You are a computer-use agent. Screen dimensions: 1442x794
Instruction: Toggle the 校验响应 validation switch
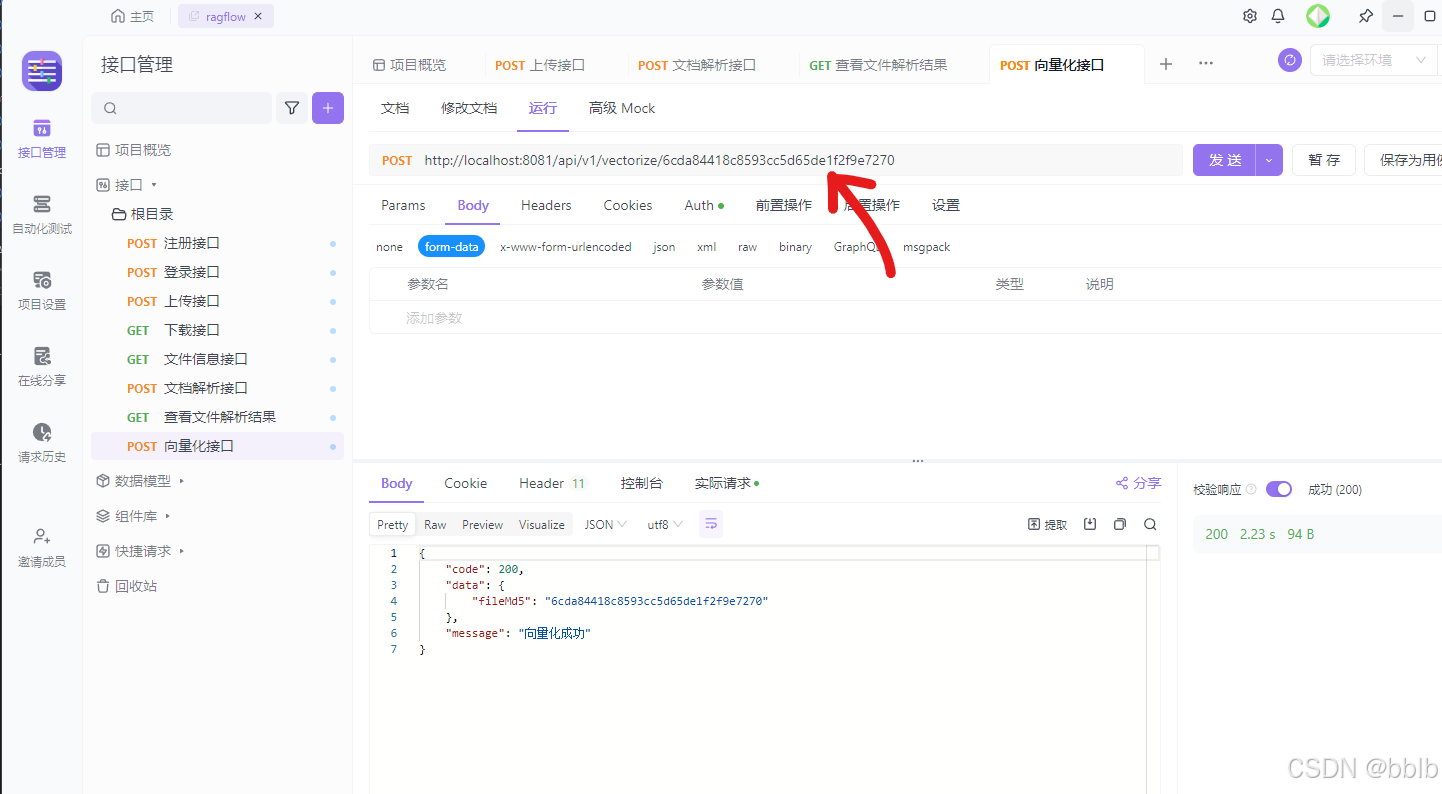pos(1278,489)
